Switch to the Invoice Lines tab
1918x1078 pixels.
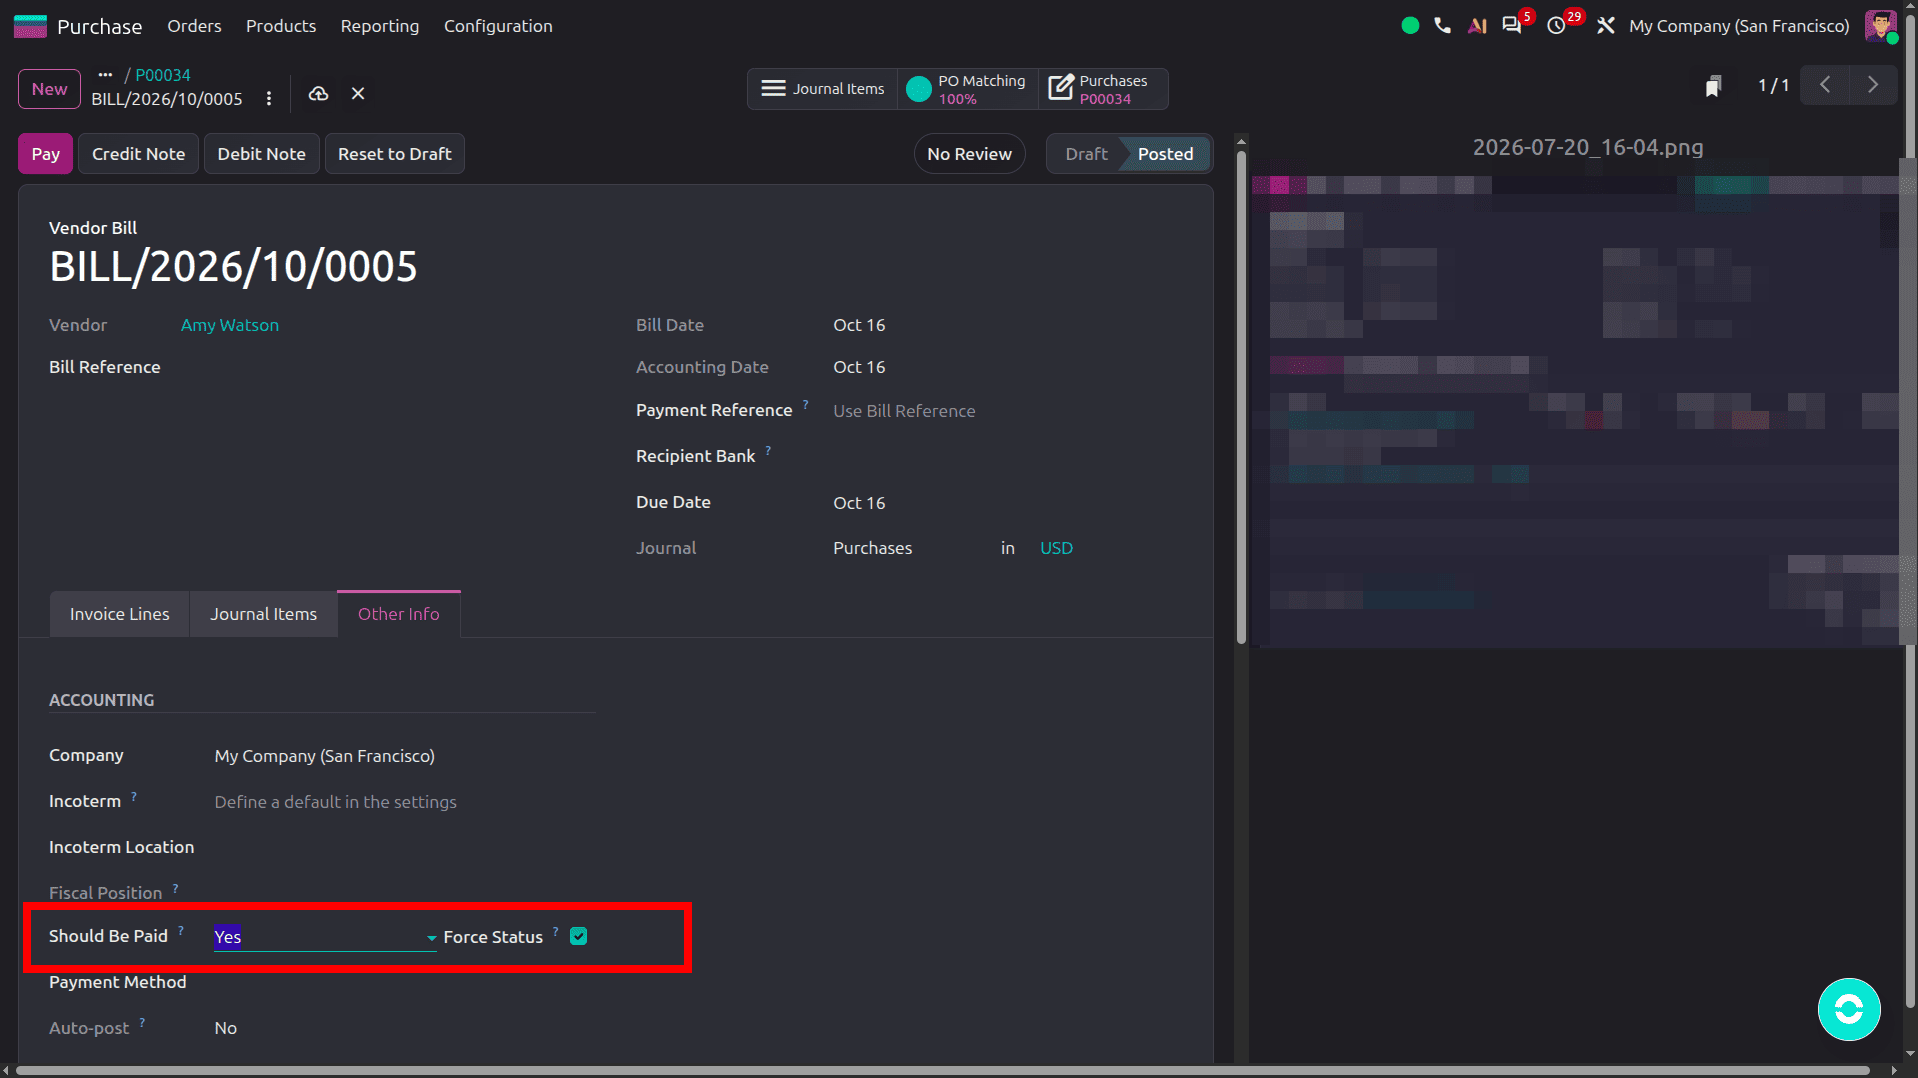click(120, 614)
